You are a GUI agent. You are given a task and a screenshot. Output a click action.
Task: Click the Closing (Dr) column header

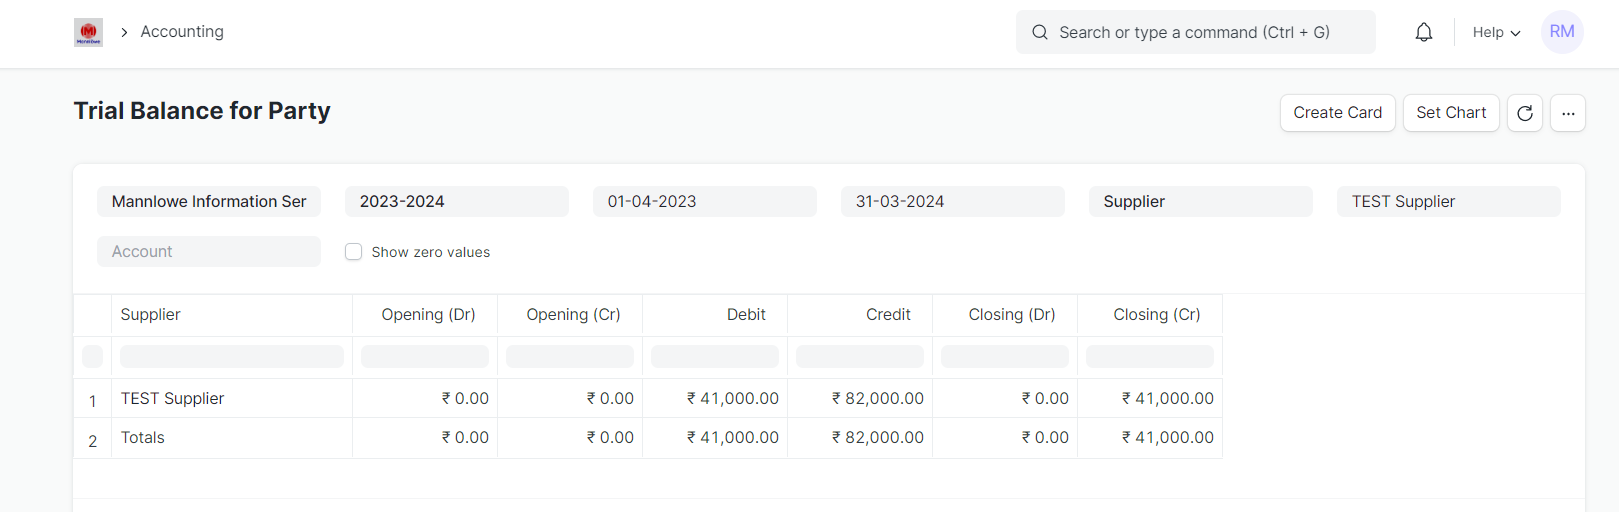[x=1005, y=315]
